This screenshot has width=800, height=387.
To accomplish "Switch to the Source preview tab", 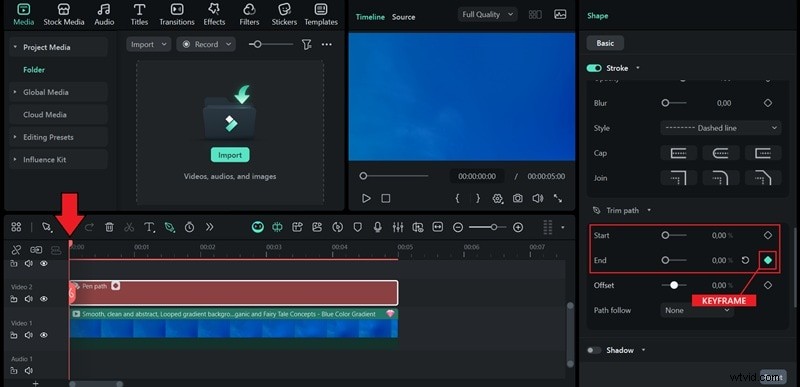I will pyautogui.click(x=403, y=17).
